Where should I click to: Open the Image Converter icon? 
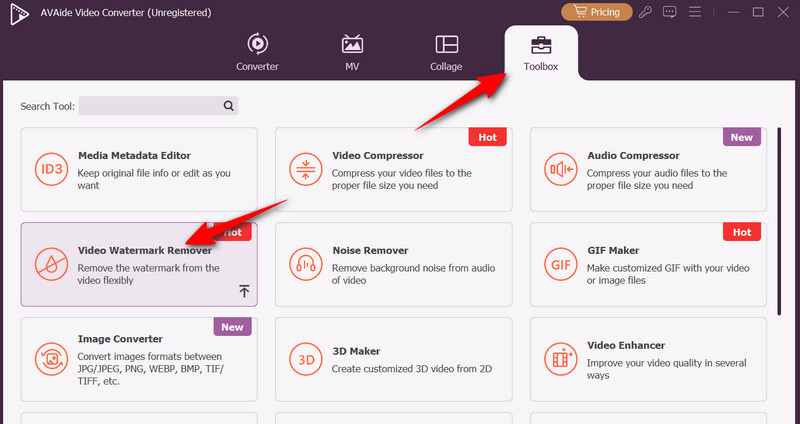[49, 358]
